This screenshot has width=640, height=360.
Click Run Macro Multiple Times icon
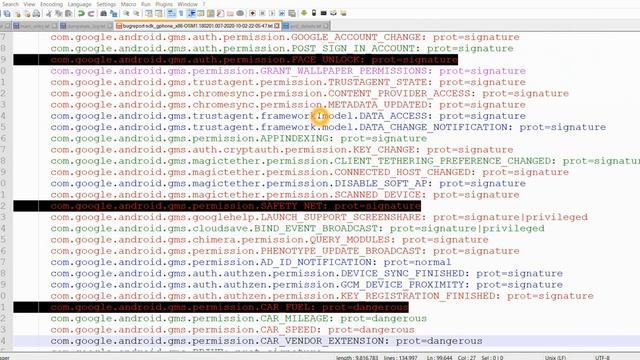(x=282, y=13)
